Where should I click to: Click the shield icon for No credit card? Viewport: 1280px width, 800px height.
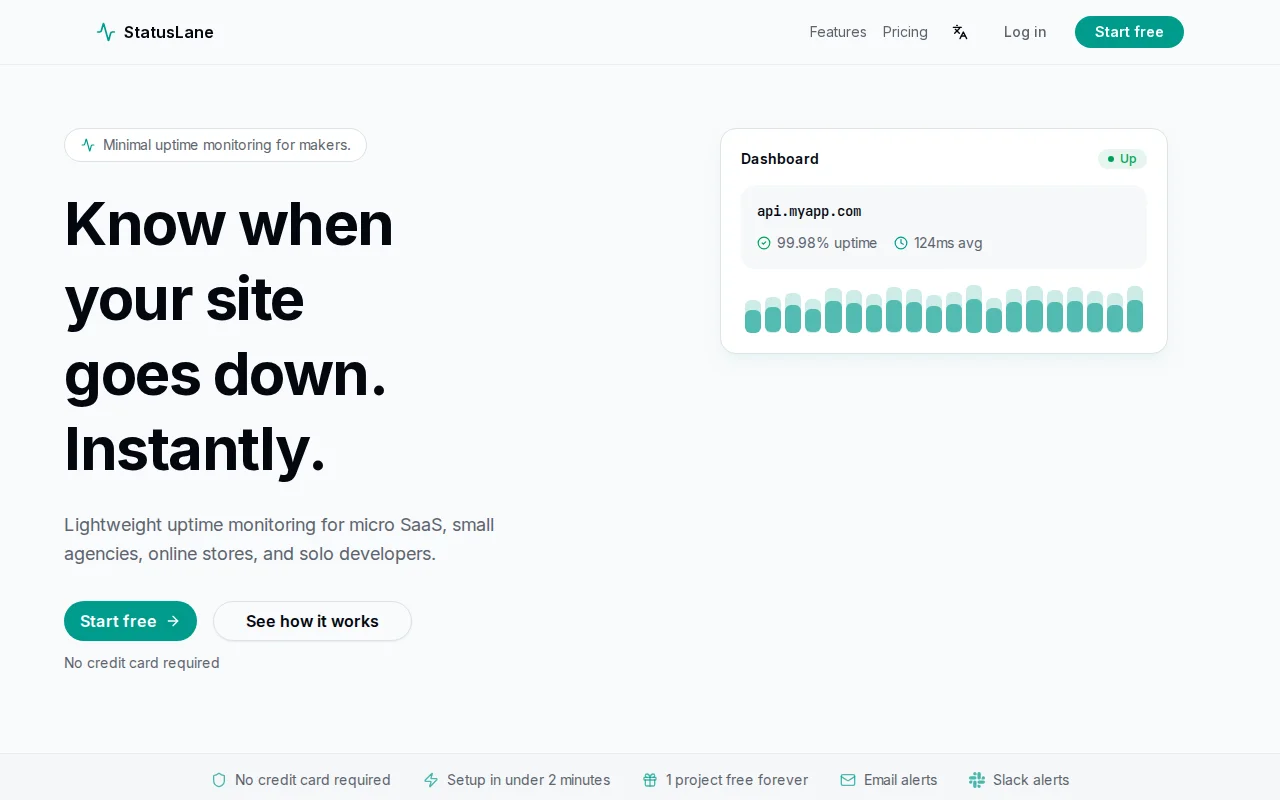pyautogui.click(x=219, y=780)
